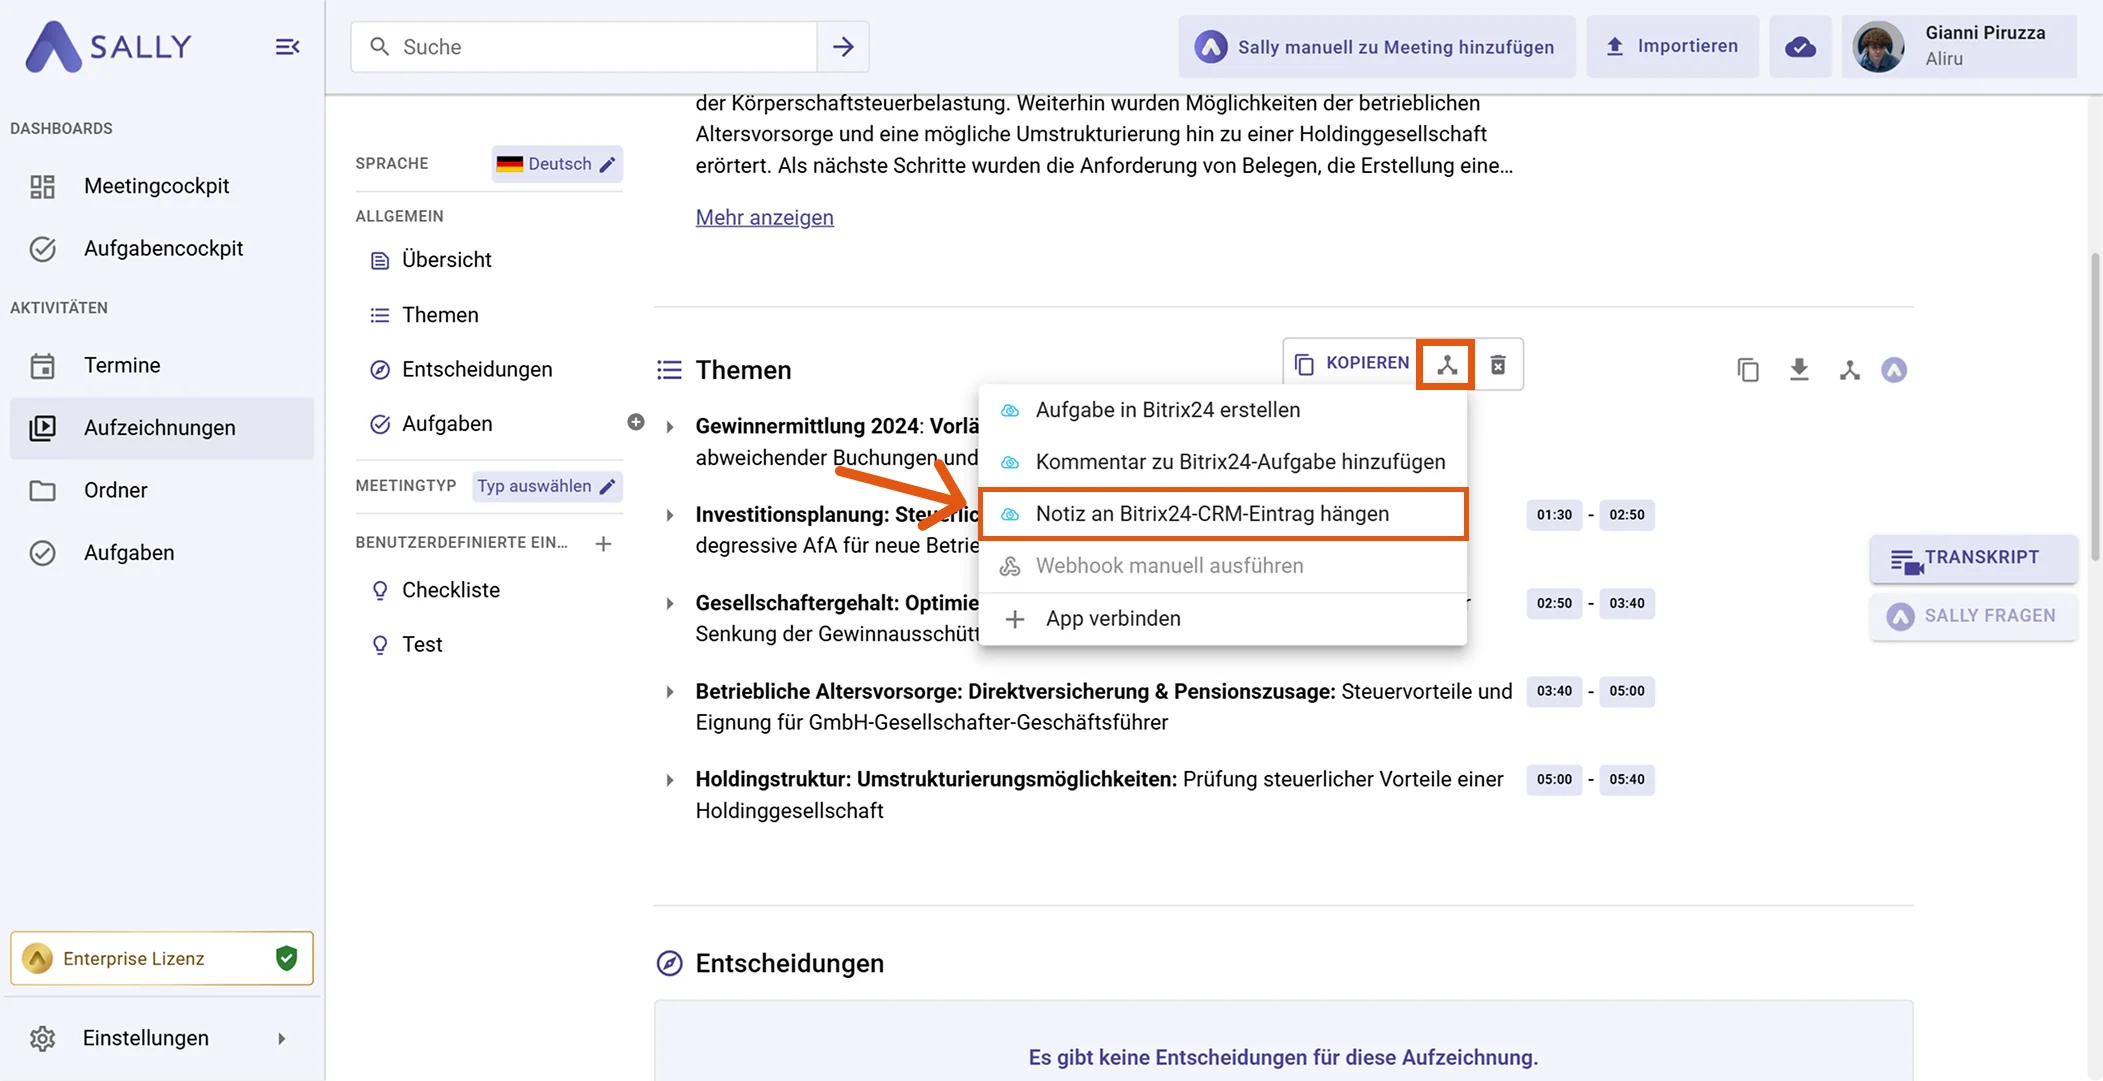
Task: Focus the Suche search field
Action: point(584,47)
